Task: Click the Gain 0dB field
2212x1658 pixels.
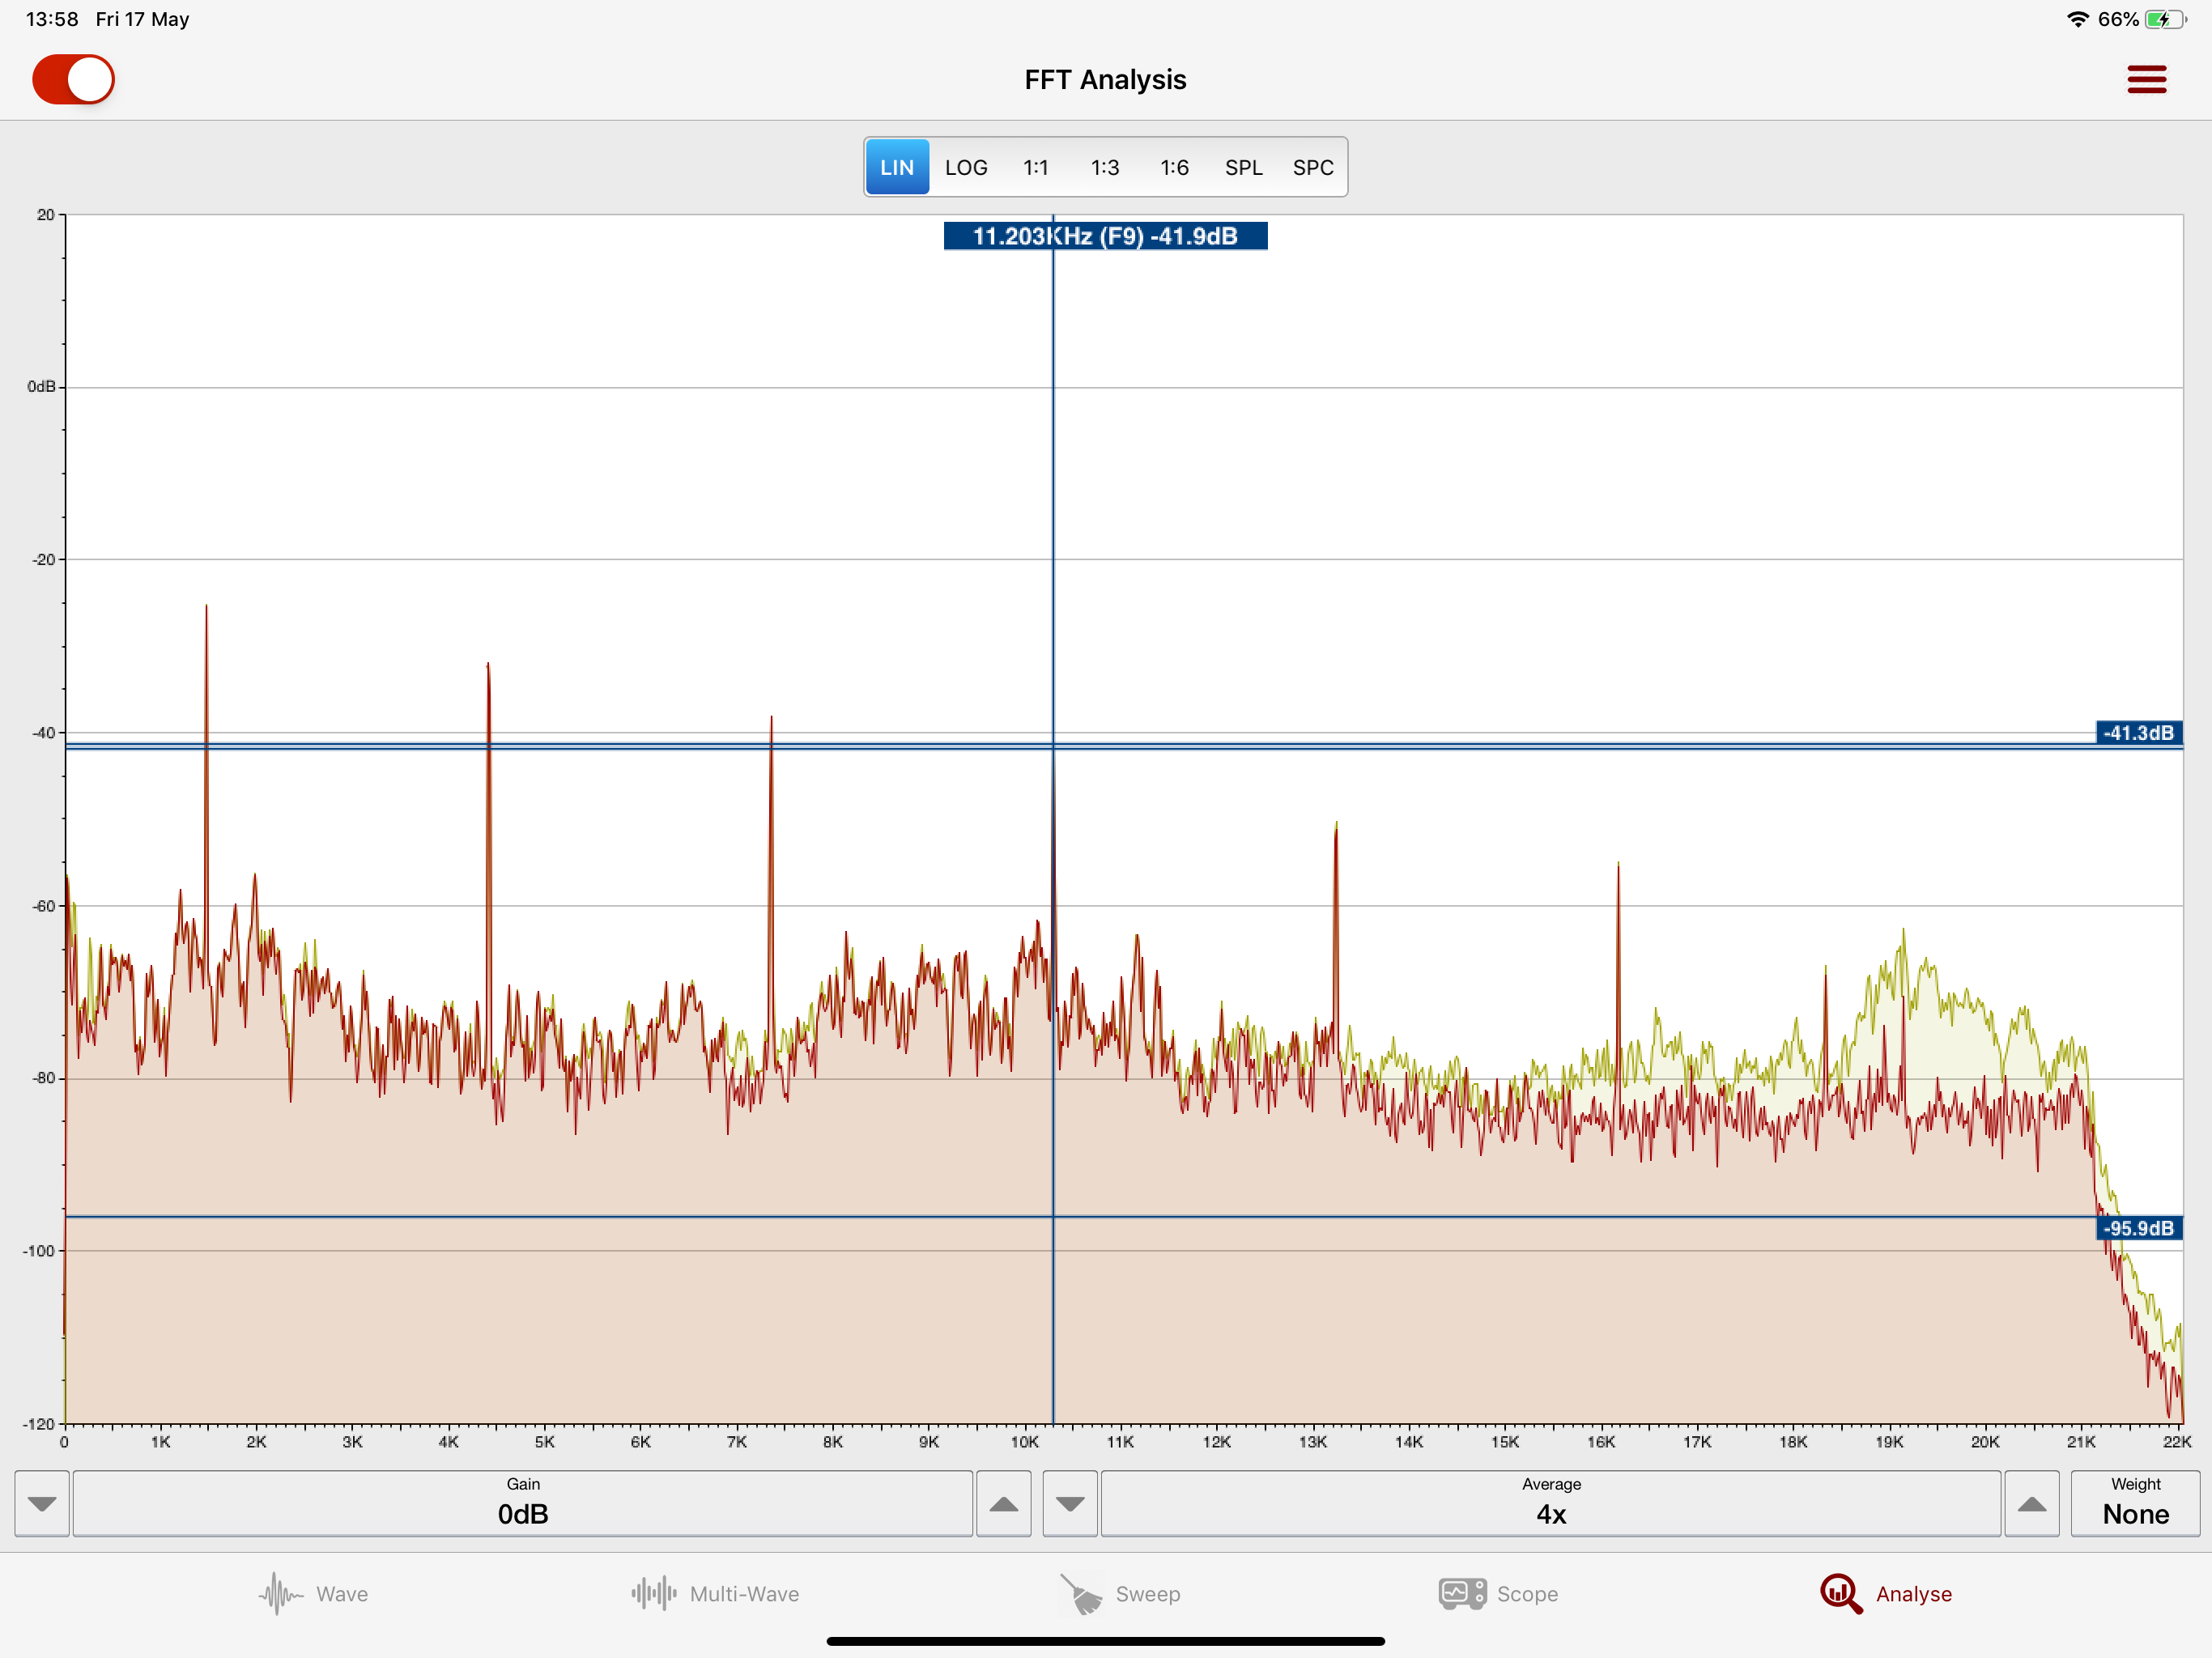Action: [x=523, y=1503]
